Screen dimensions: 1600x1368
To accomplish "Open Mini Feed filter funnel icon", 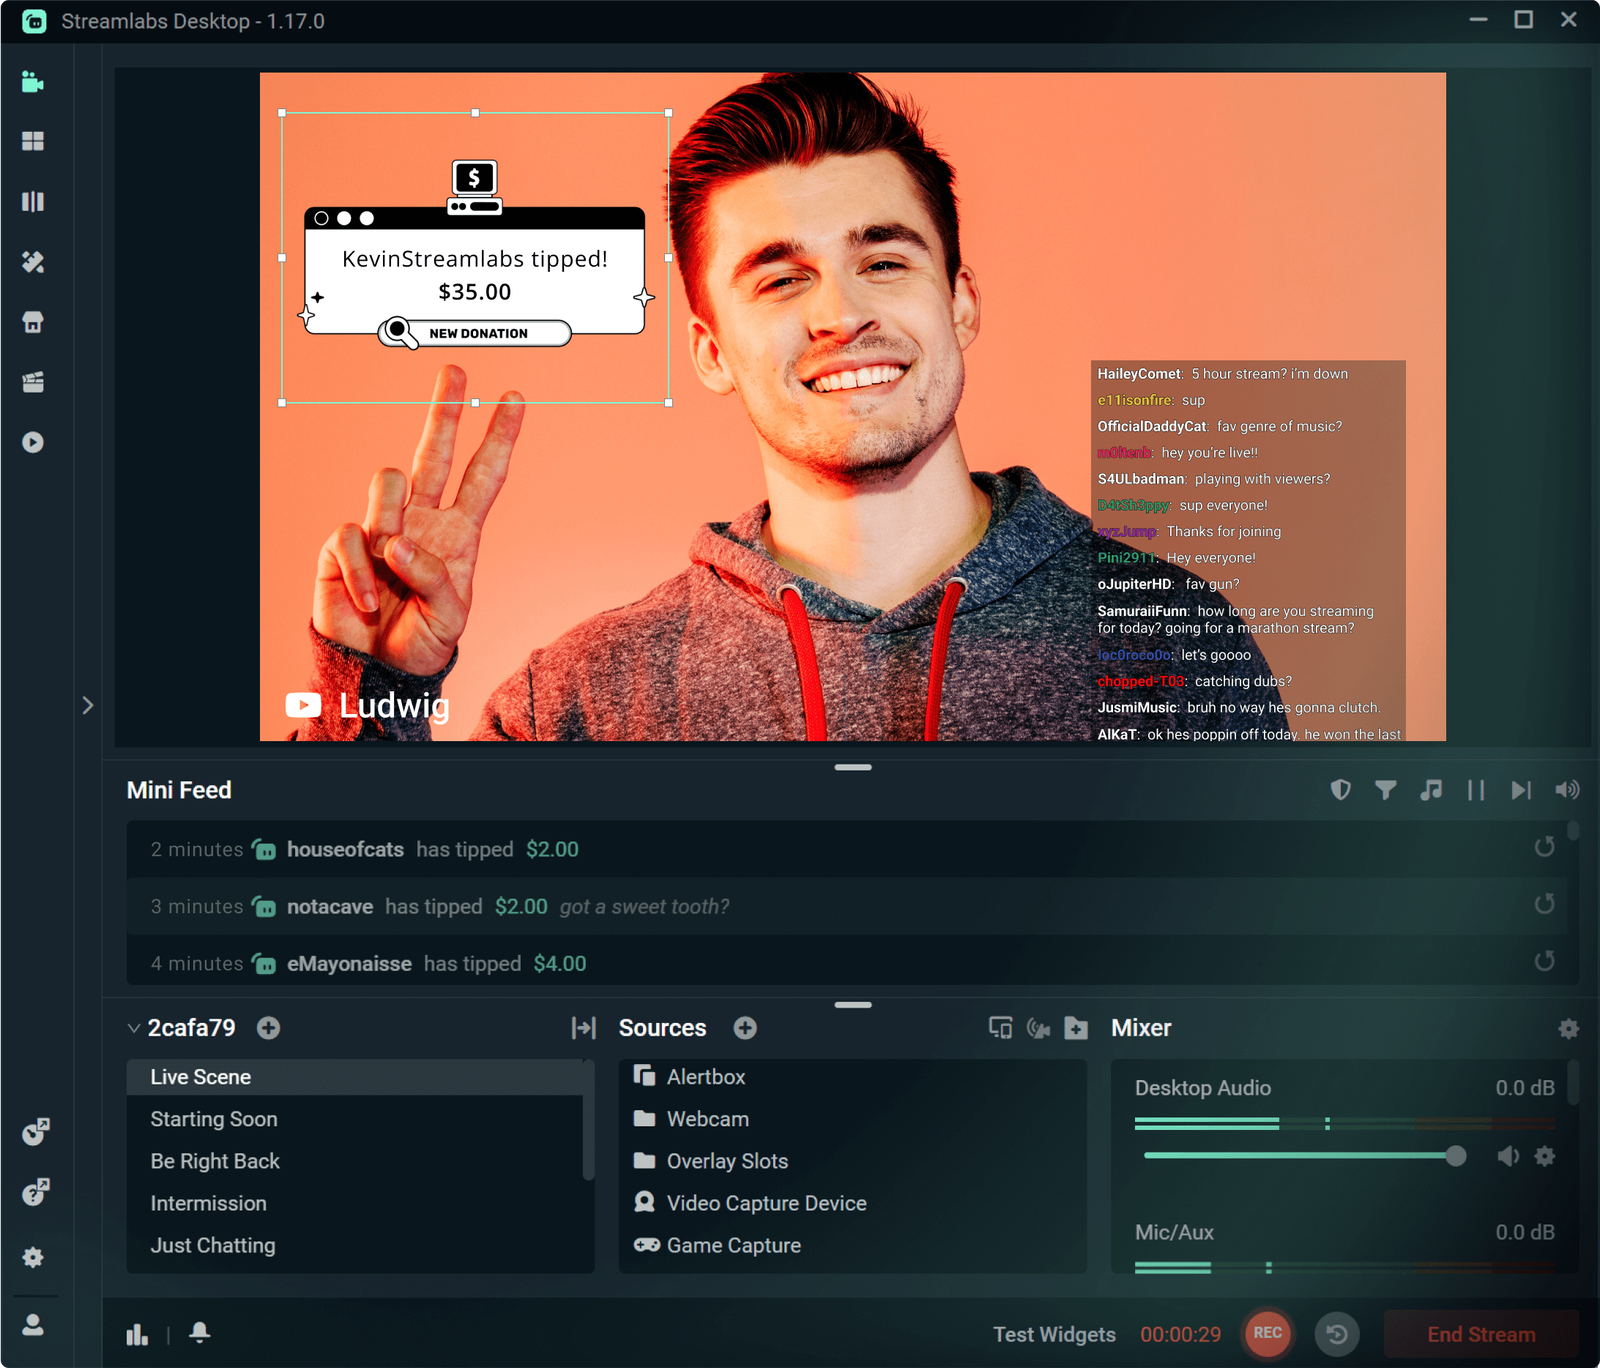I will tap(1386, 790).
